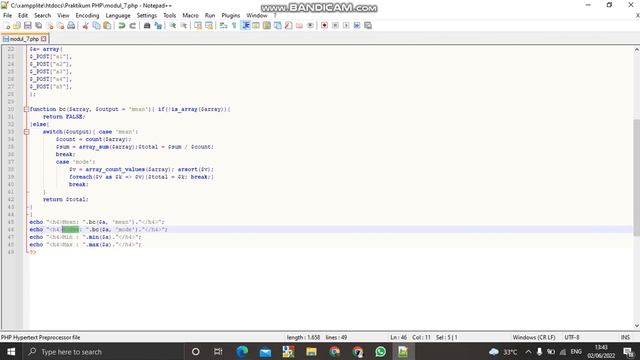Click ENG language indicator in system tray
This screenshot has width=640, height=360.
point(576,352)
